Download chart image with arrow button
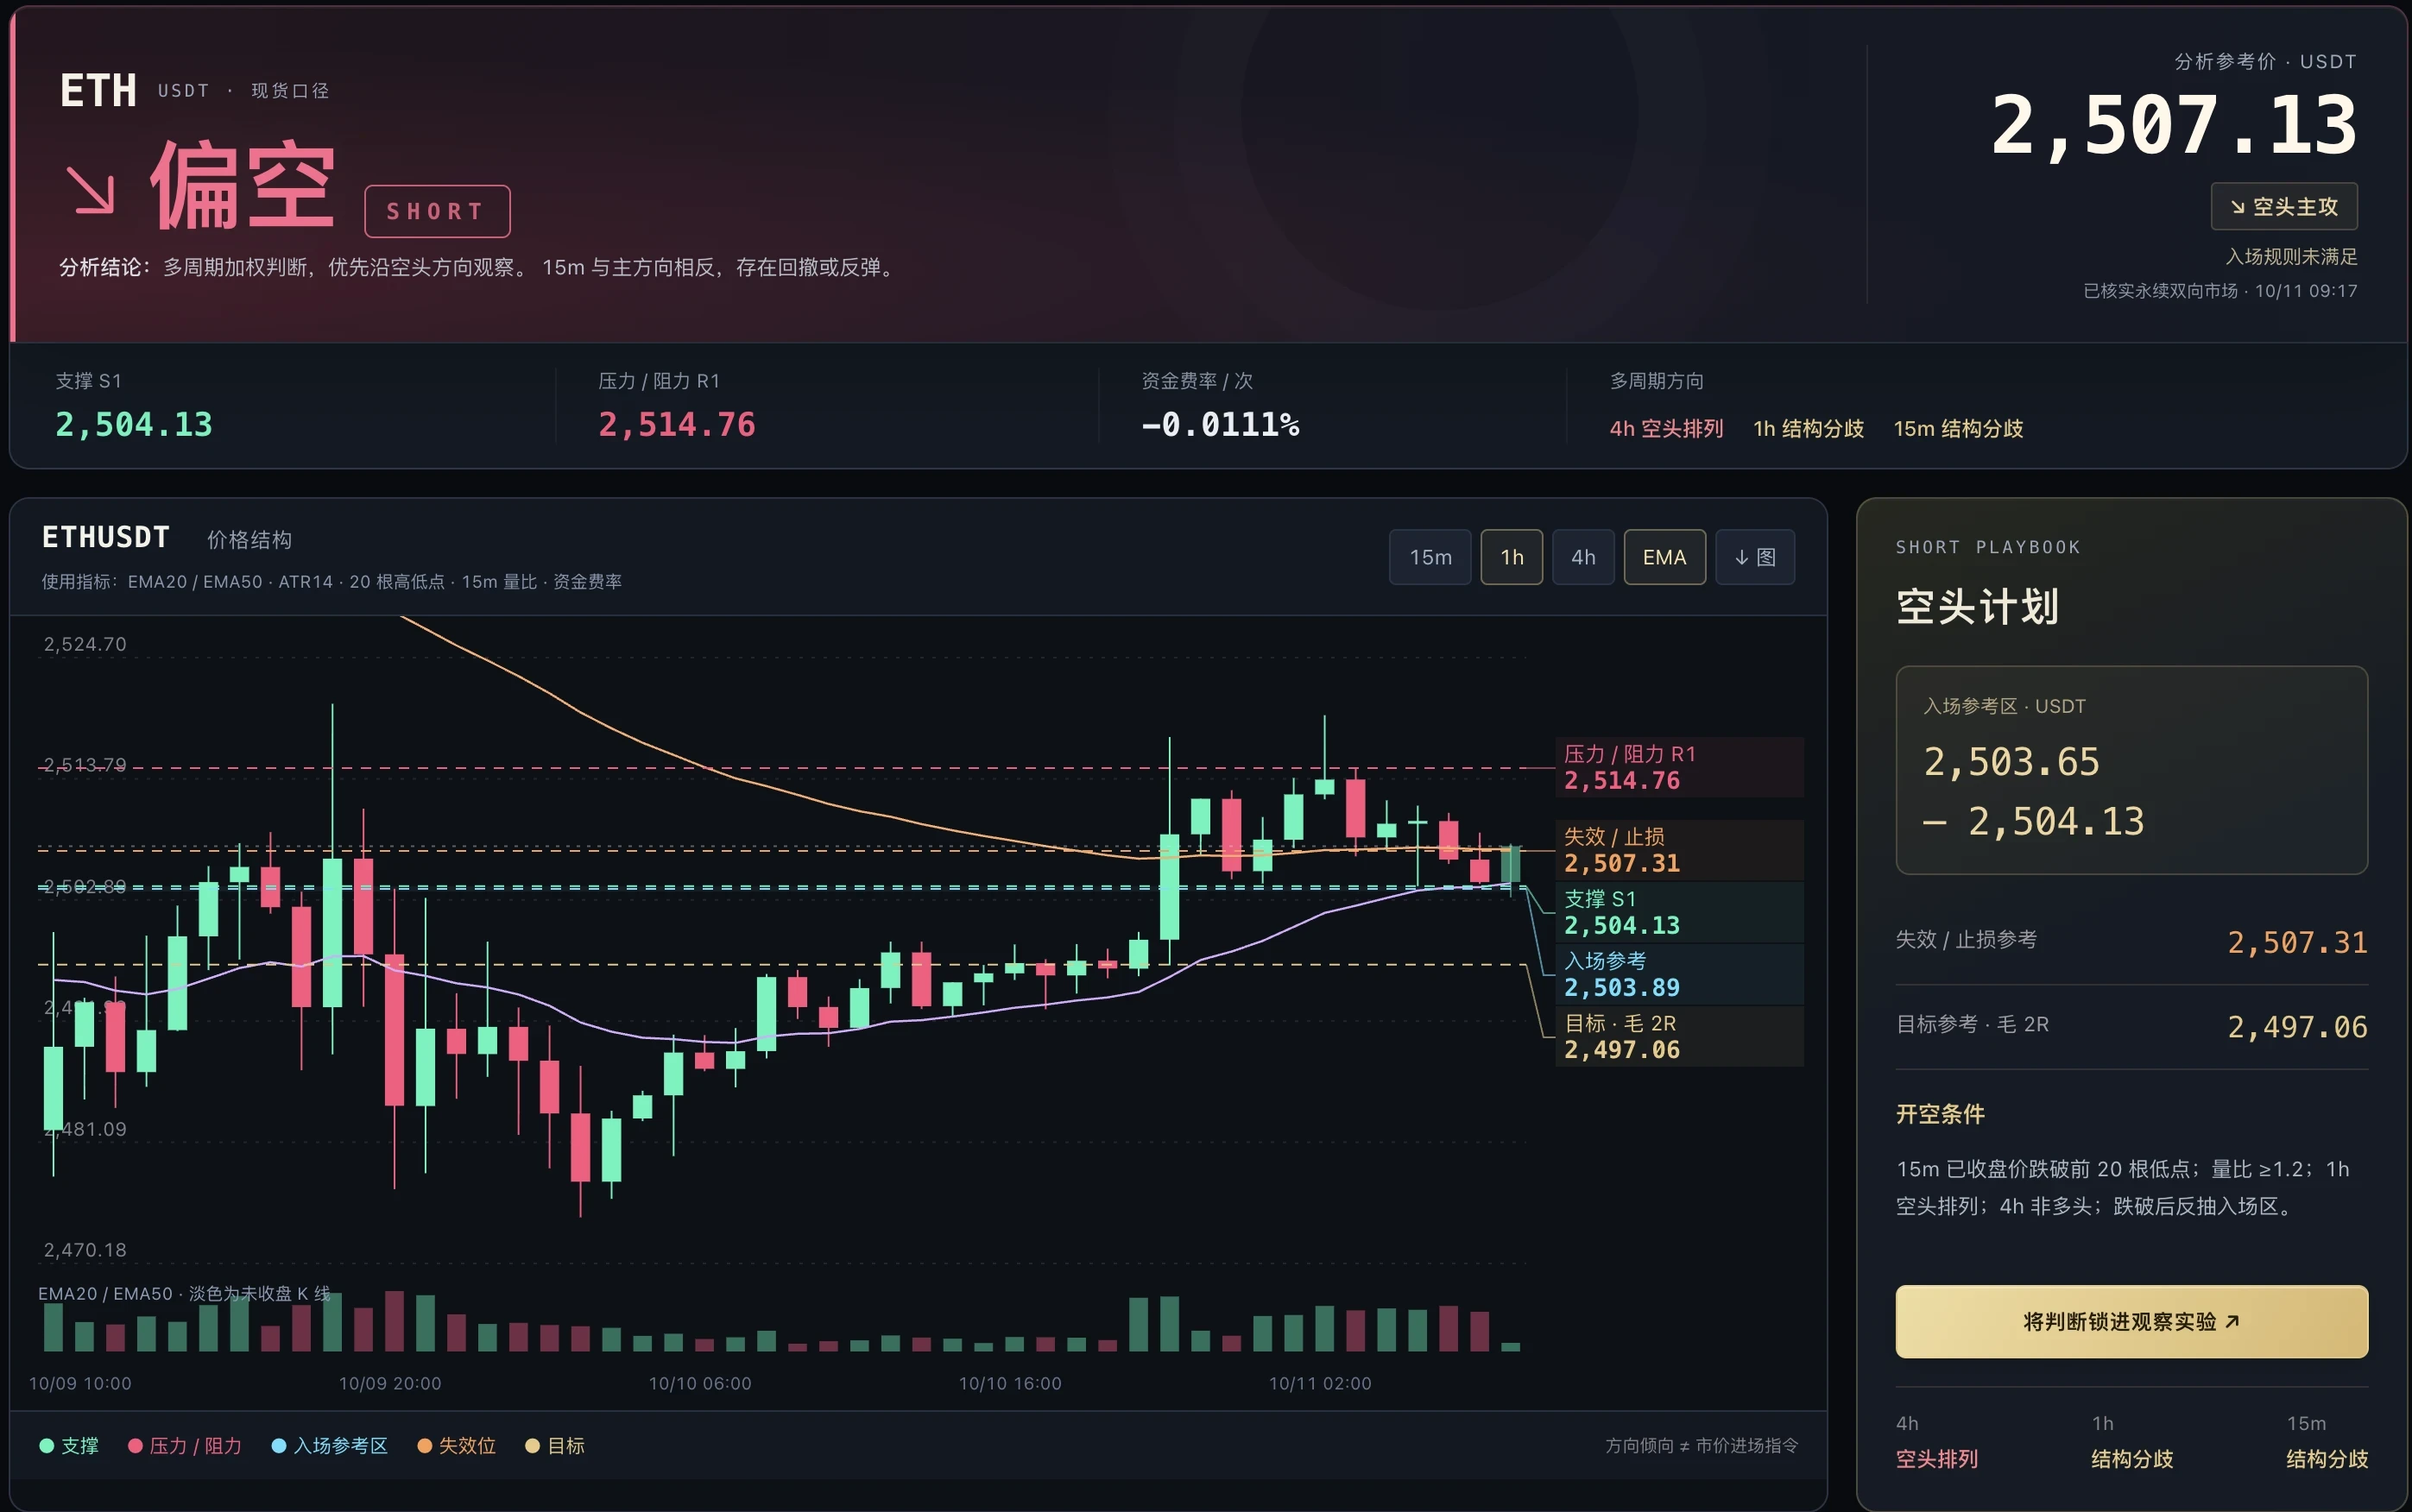This screenshot has width=2412, height=1512. click(1754, 557)
